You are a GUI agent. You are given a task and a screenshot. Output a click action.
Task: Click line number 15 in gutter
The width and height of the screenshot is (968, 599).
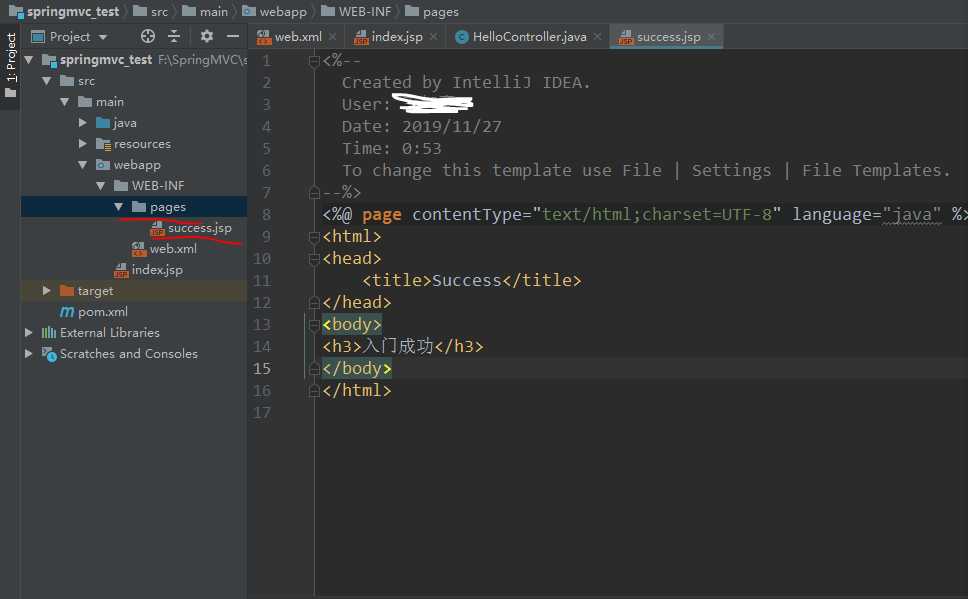262,369
